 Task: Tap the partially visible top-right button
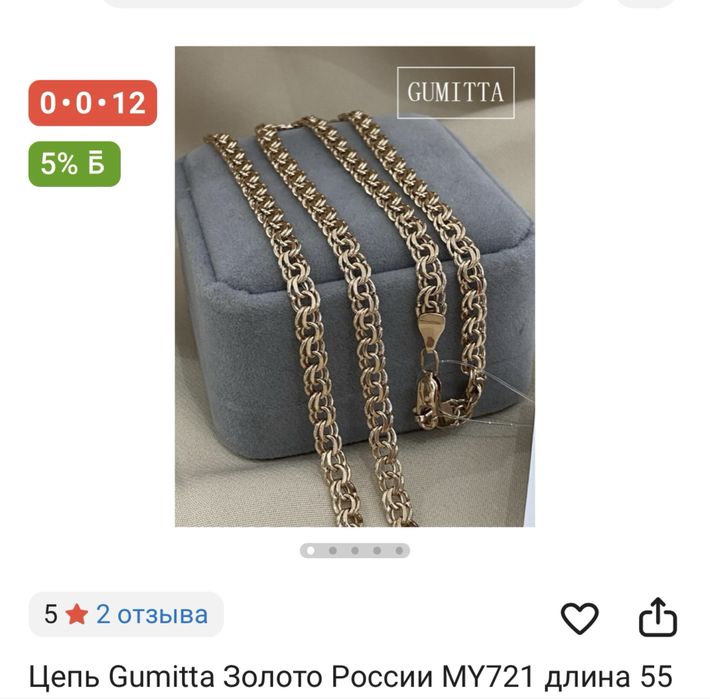pyautogui.click(x=647, y=3)
